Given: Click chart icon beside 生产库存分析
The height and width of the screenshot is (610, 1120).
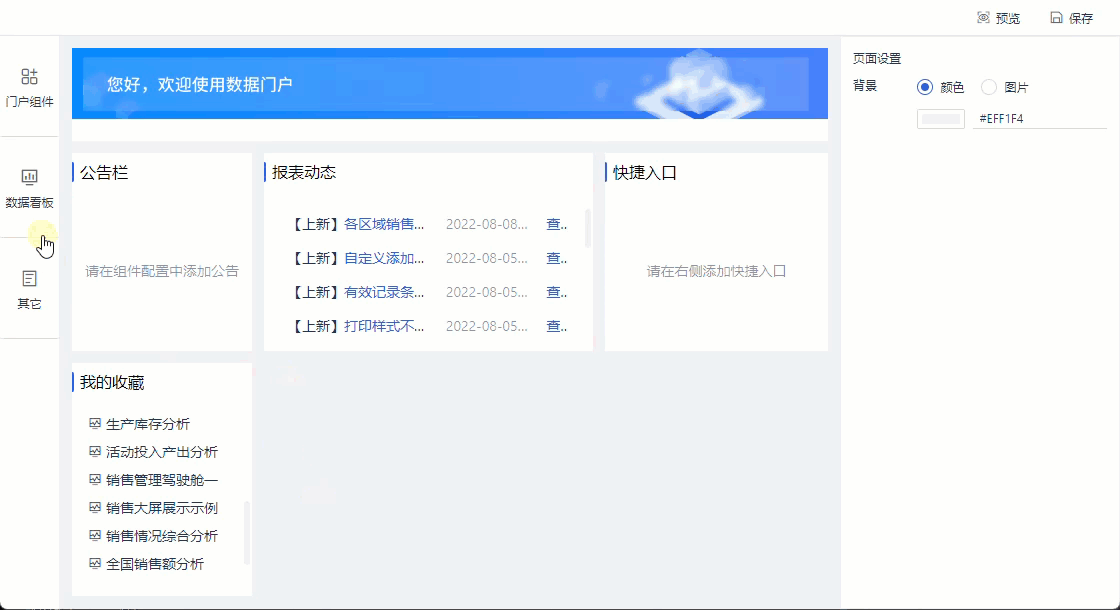Looking at the screenshot, I should [x=94, y=424].
